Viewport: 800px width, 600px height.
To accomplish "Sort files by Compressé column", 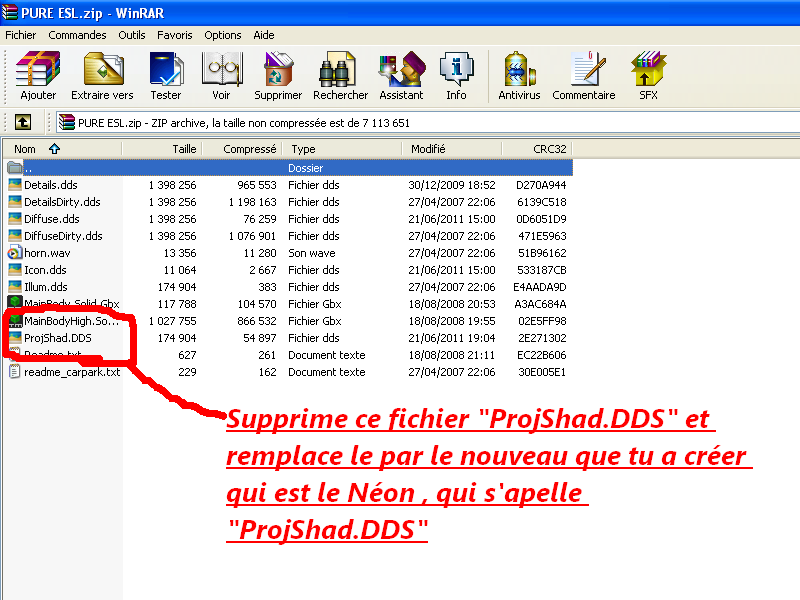I will click(243, 149).
